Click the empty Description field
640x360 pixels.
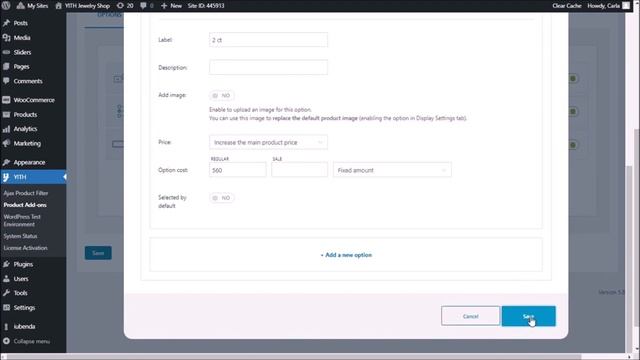coord(268,67)
